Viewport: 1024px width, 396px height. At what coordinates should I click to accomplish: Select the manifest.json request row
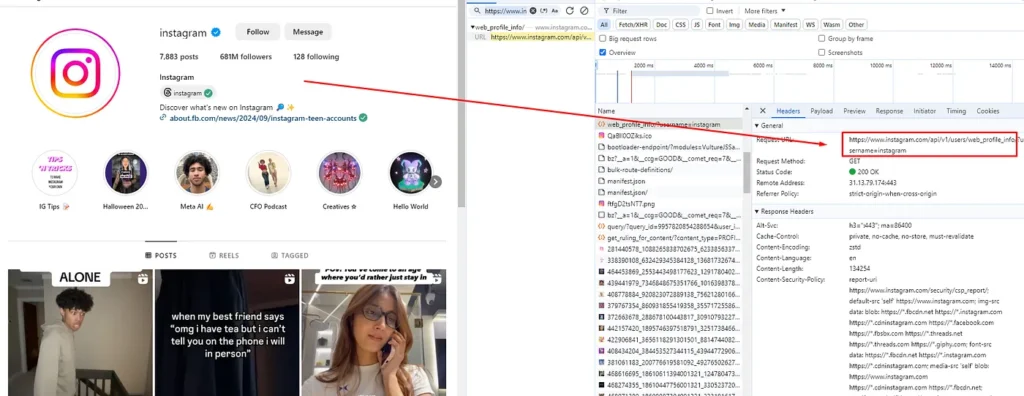pos(669,181)
